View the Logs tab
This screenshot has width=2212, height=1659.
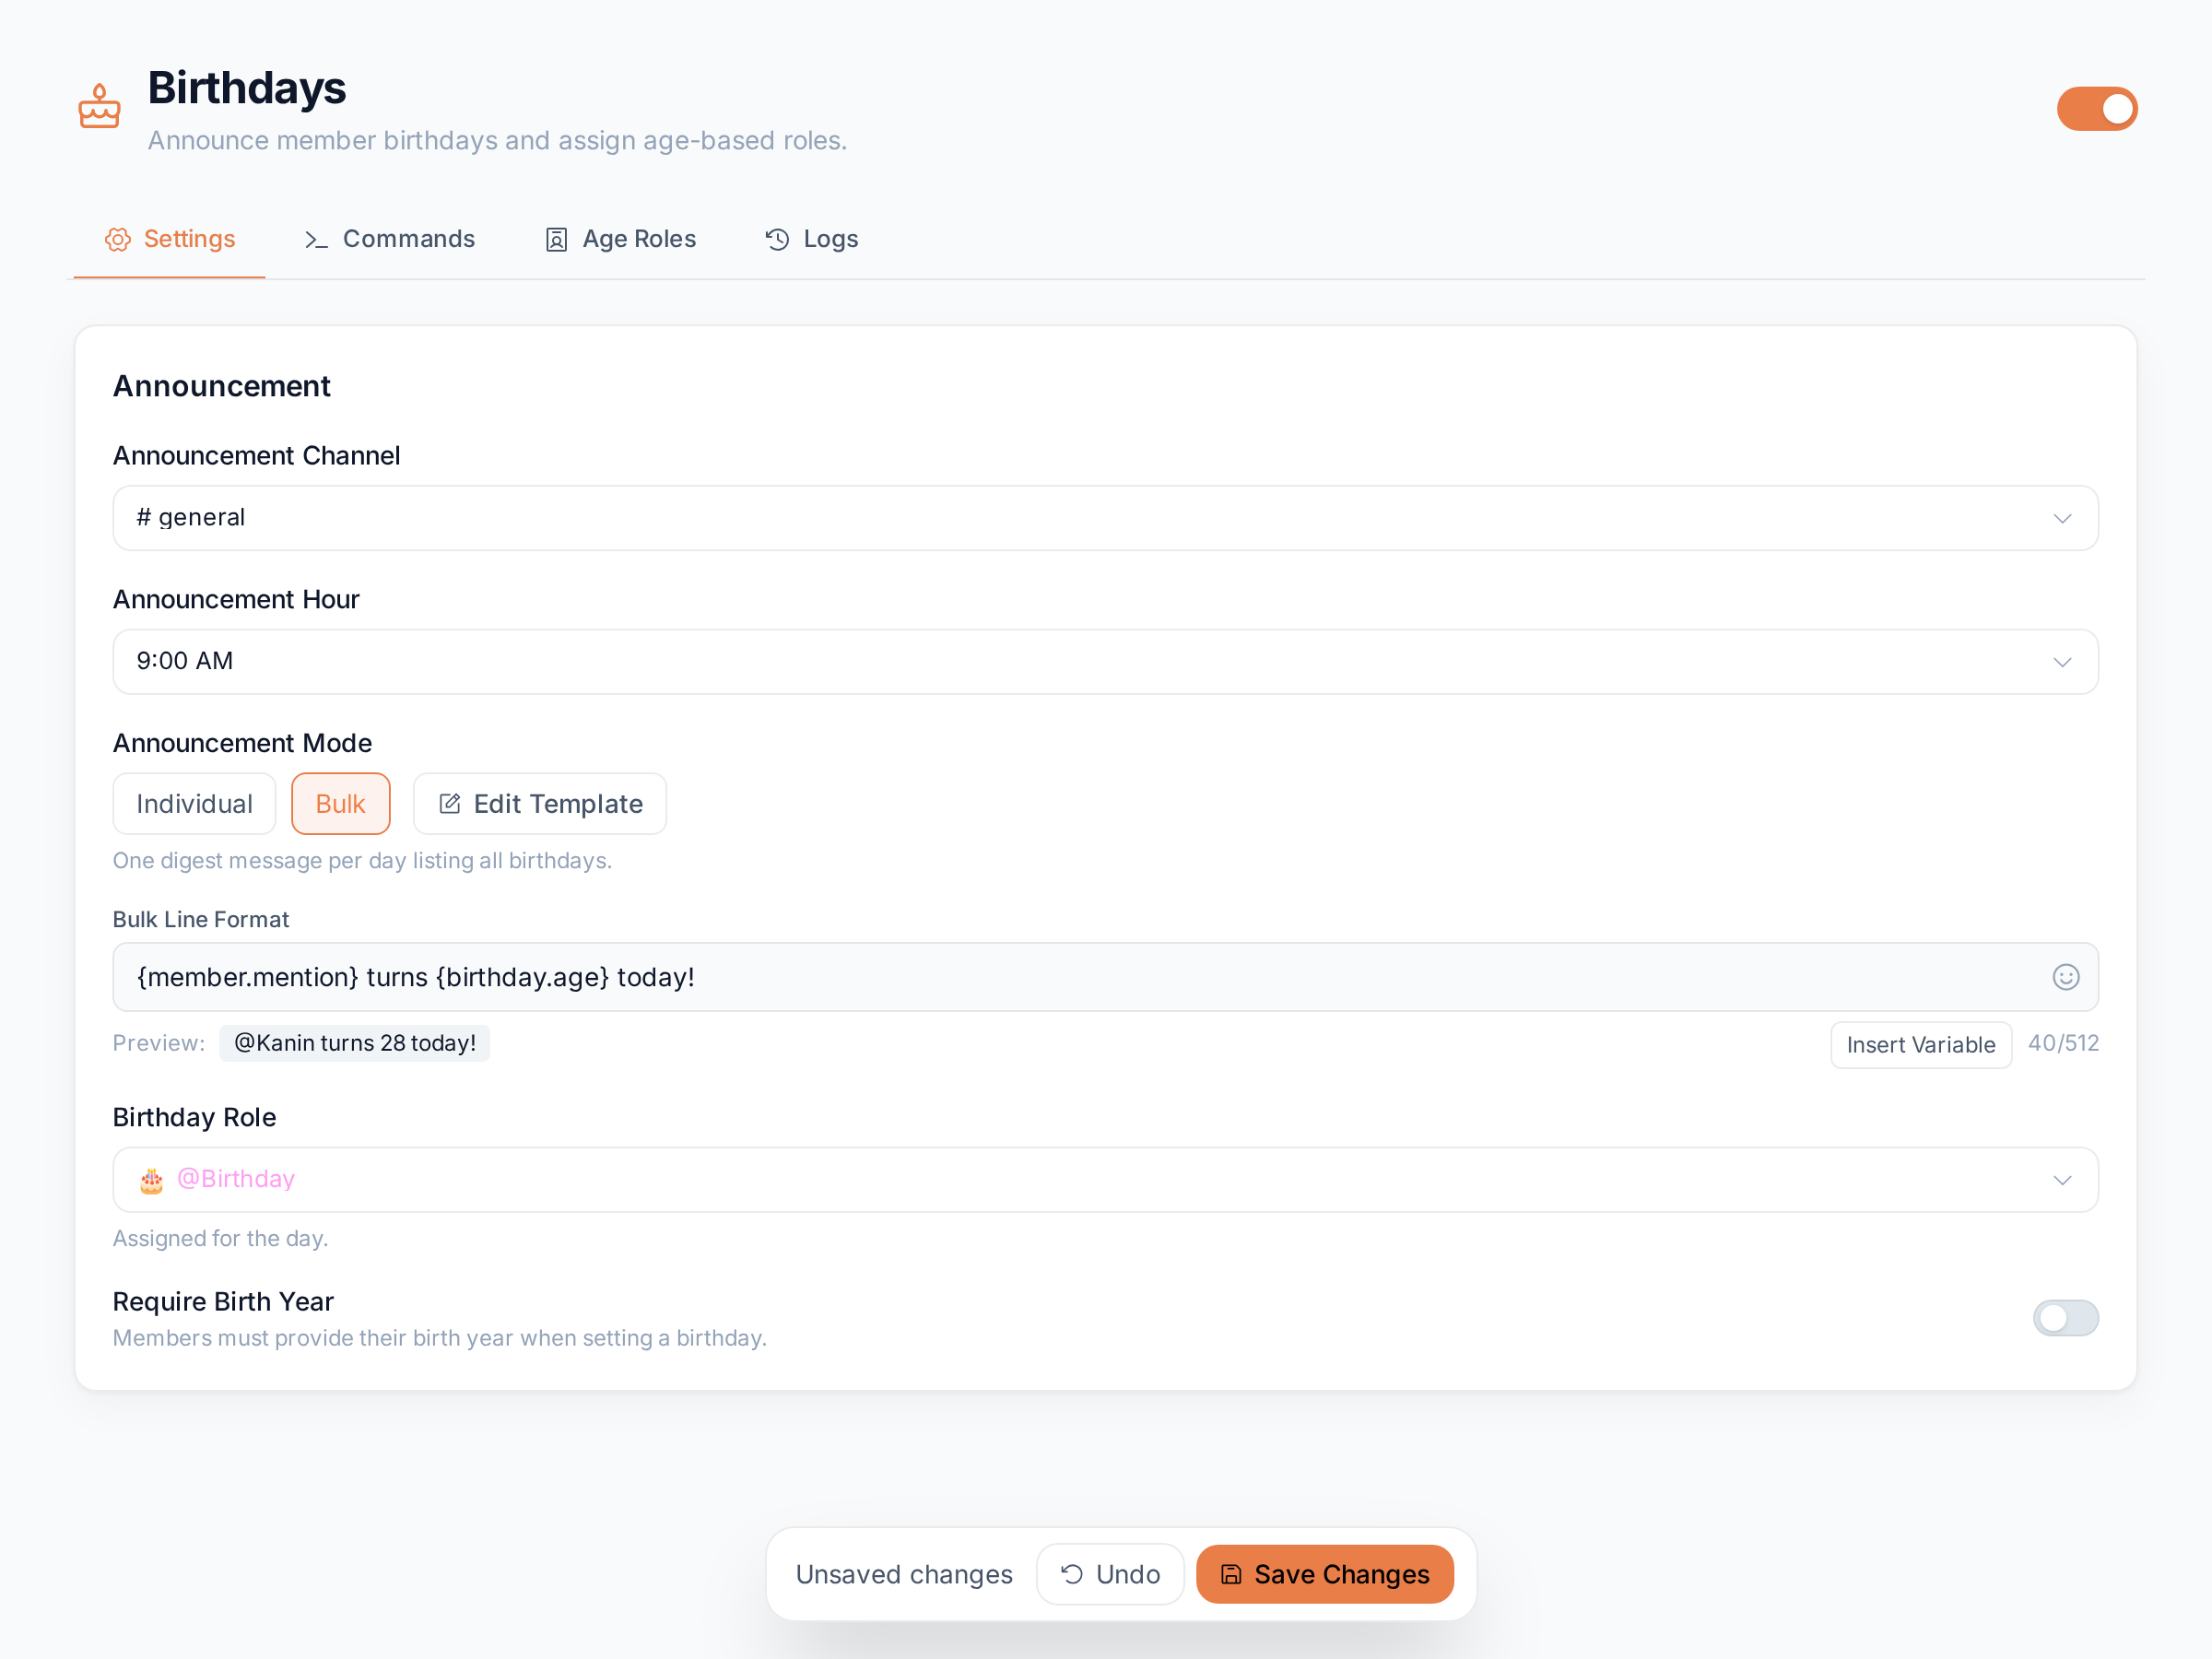point(811,239)
